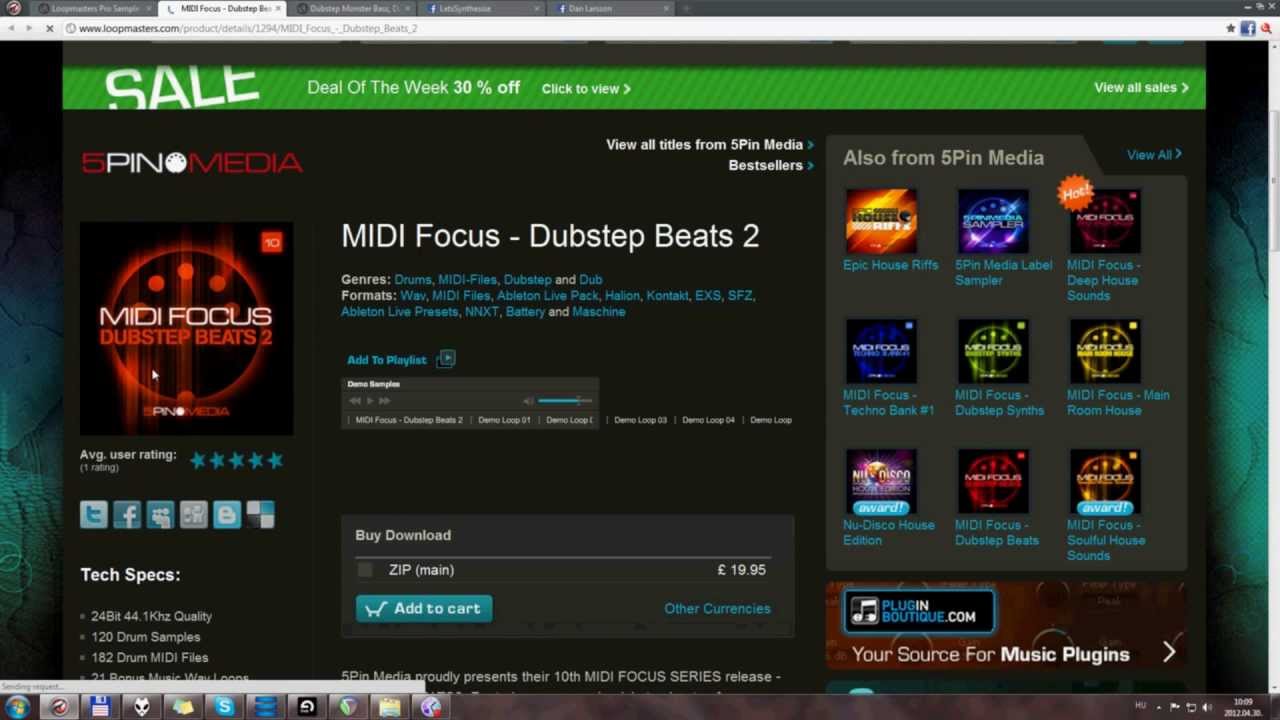Go forward with the browser arrow

[x=29, y=28]
